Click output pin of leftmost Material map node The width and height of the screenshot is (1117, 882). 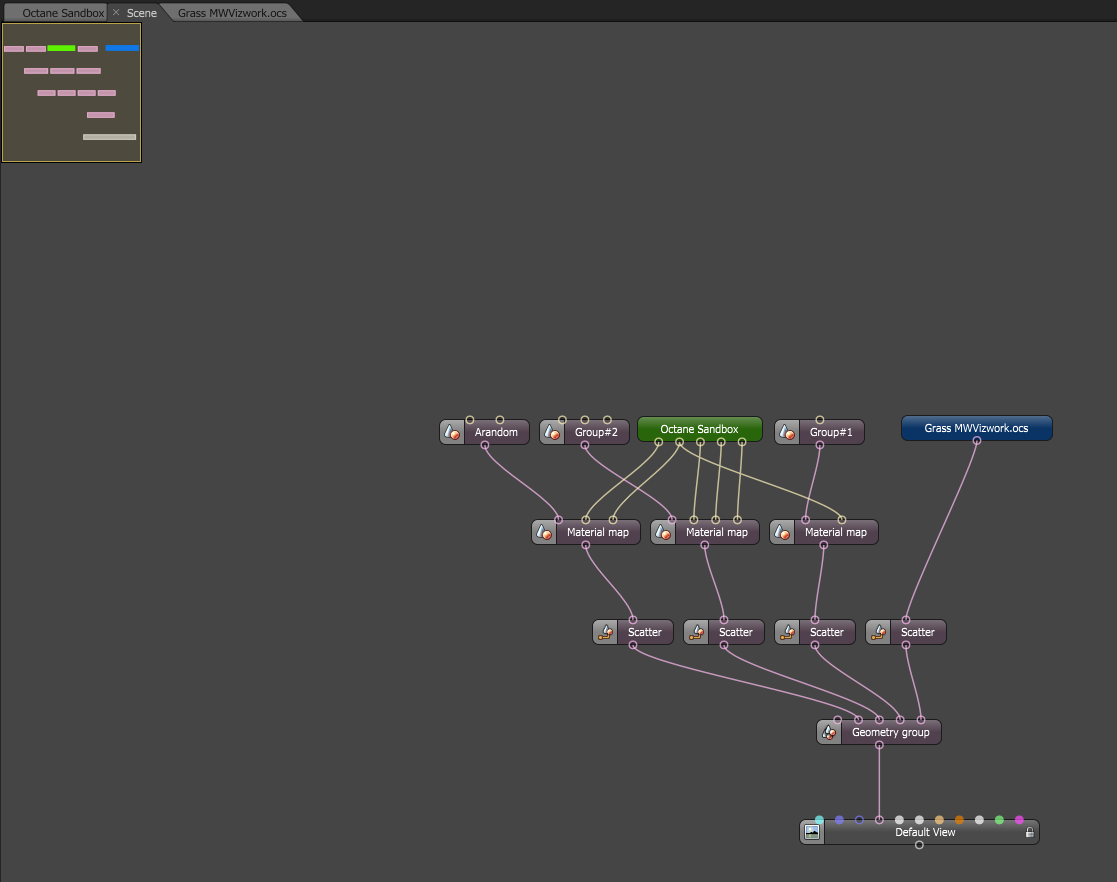pyautogui.click(x=586, y=545)
